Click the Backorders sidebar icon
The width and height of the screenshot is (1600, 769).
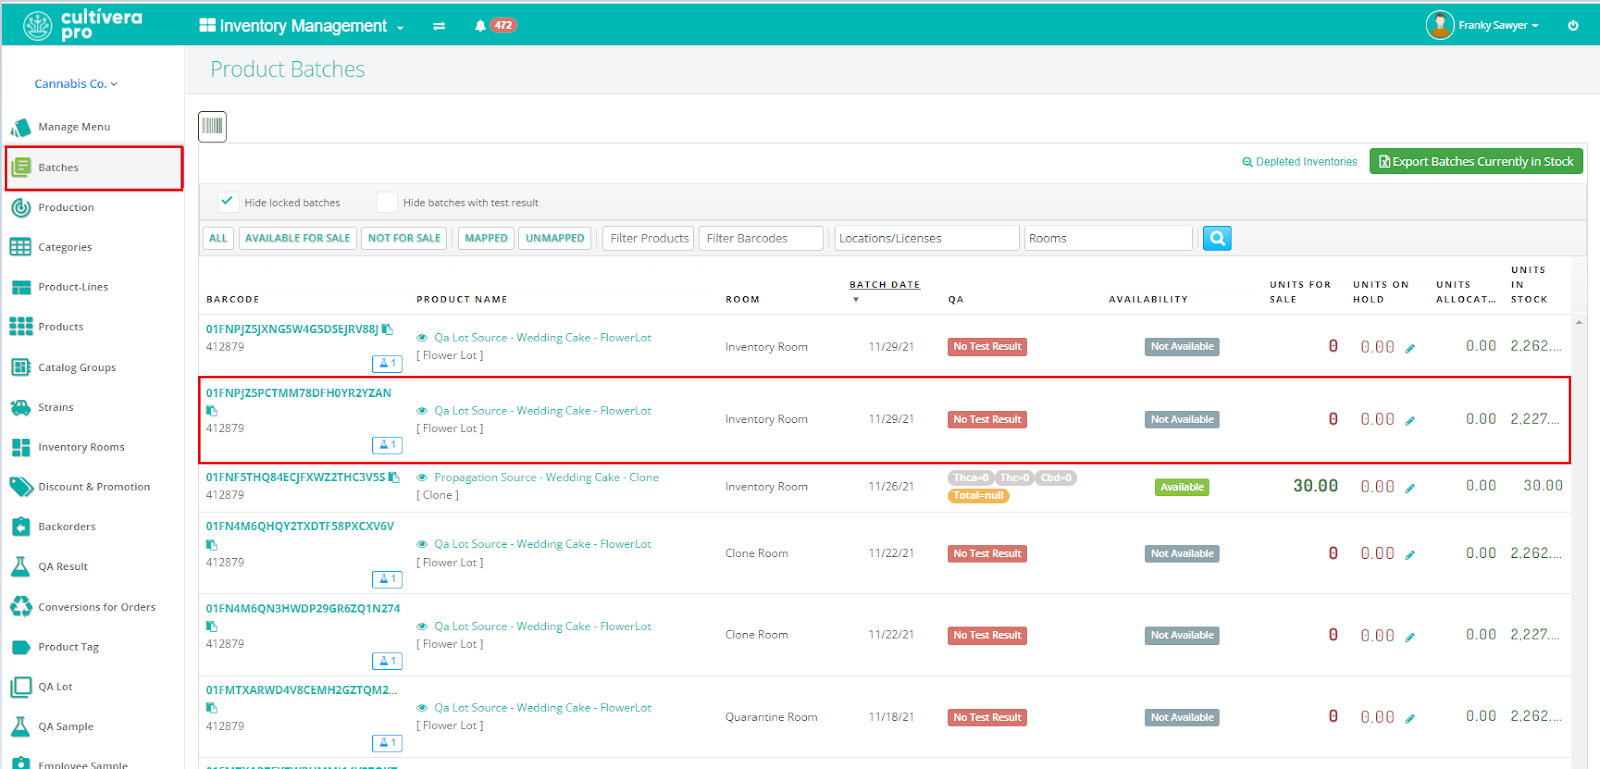click(x=21, y=526)
